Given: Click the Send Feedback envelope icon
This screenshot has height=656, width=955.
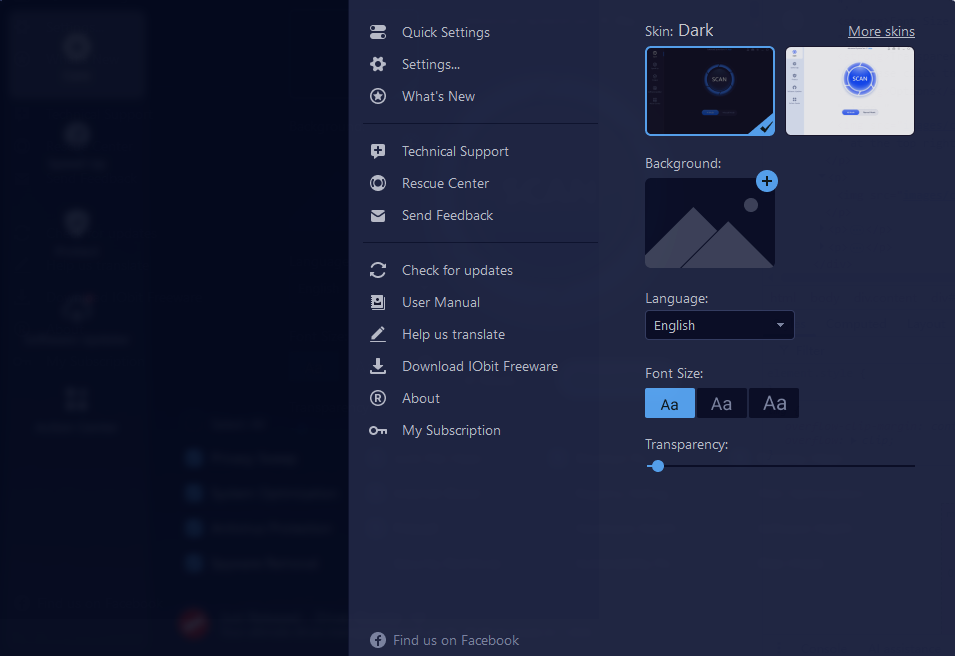Looking at the screenshot, I should click(378, 215).
